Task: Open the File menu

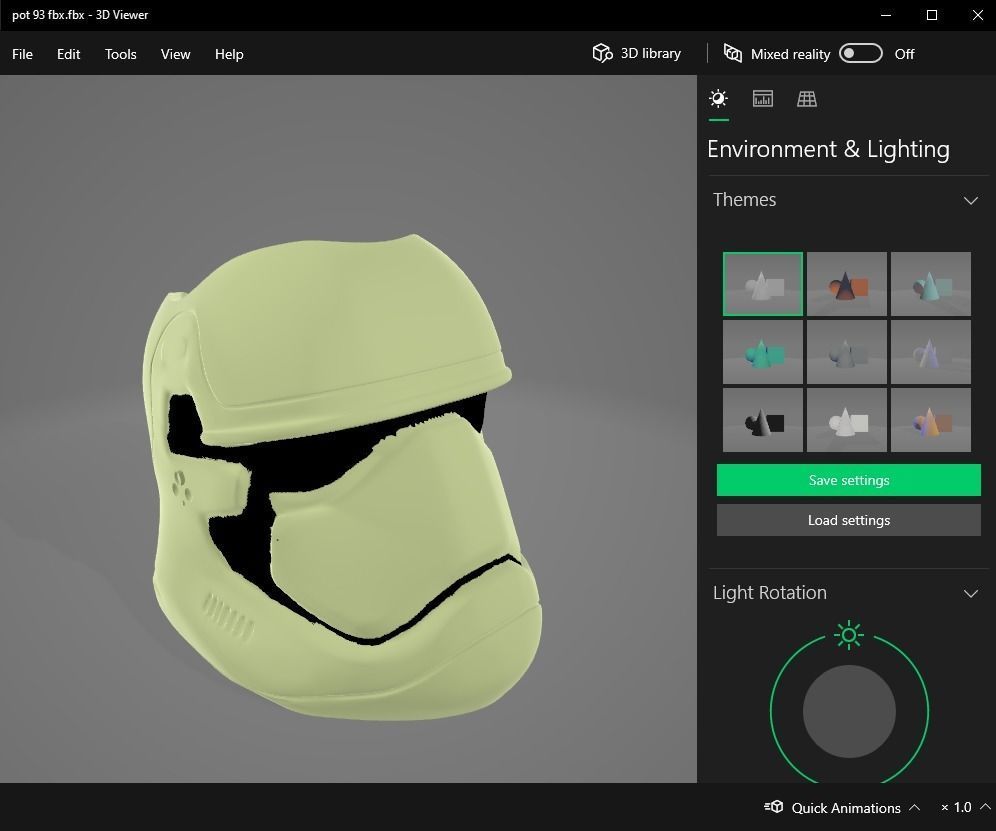Action: 22,54
